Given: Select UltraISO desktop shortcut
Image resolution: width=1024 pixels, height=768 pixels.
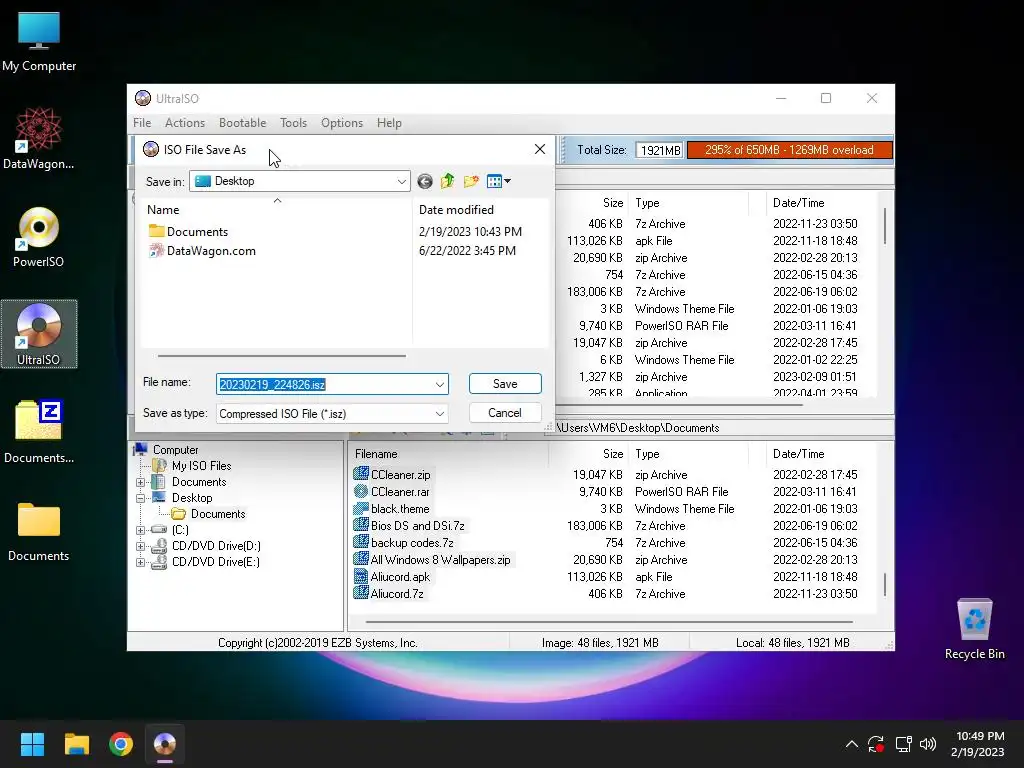Looking at the screenshot, I should coord(39,334).
